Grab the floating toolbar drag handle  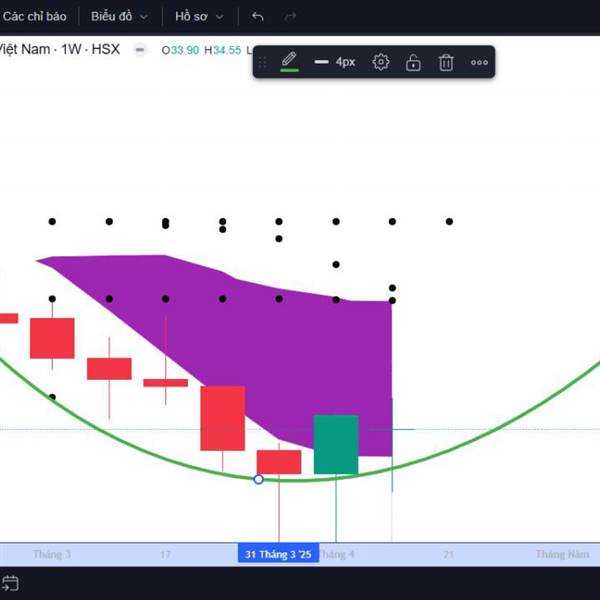262,62
